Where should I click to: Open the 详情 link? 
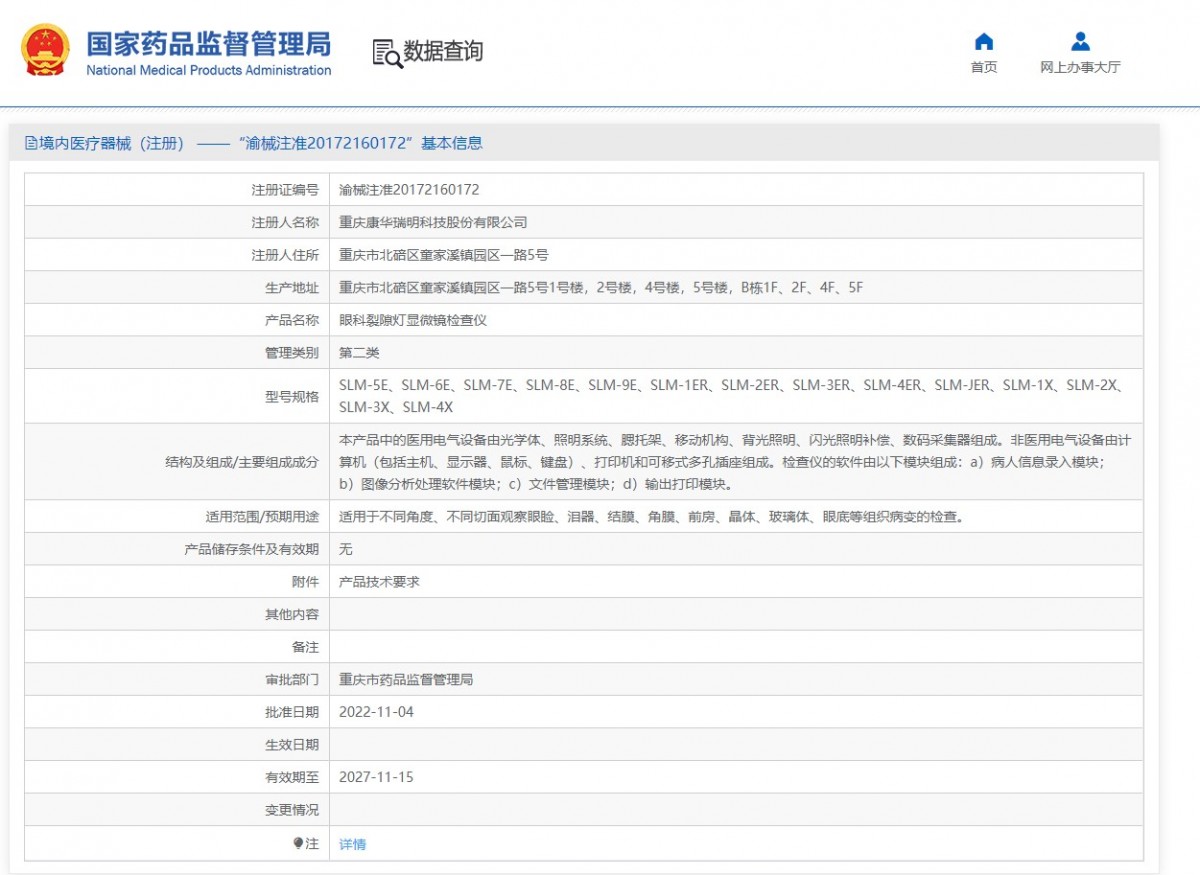(x=352, y=844)
